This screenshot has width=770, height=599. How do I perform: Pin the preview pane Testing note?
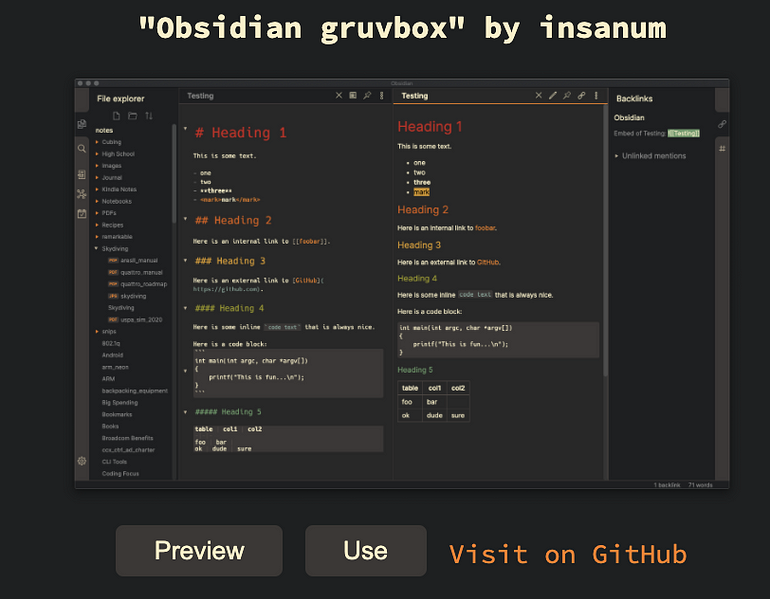click(567, 95)
